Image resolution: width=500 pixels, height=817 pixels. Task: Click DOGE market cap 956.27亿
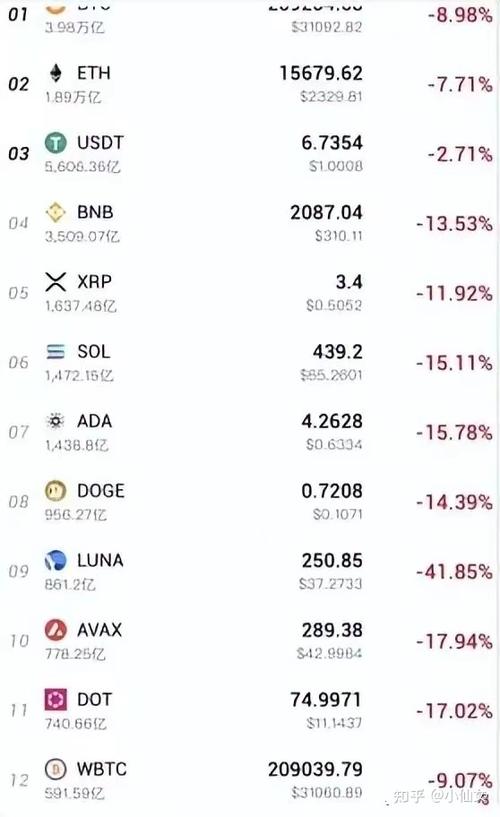tap(76, 515)
